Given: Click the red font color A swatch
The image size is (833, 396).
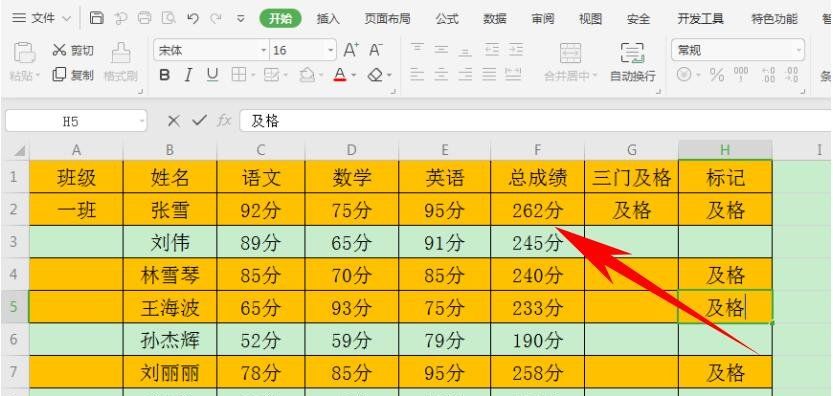Looking at the screenshot, I should (x=340, y=75).
